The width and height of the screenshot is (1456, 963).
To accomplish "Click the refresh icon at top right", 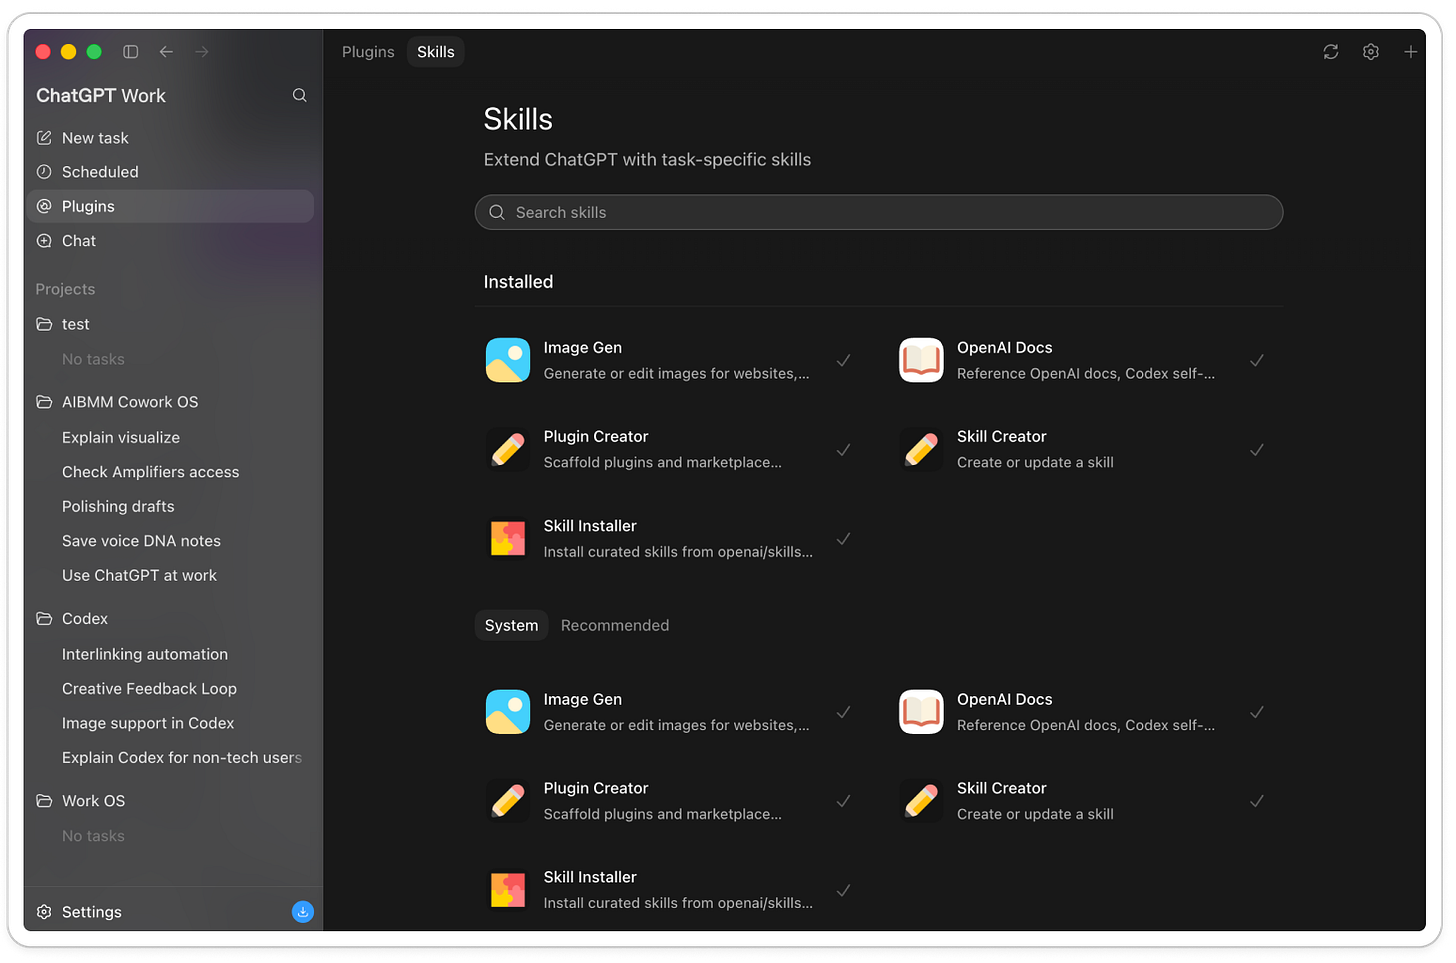I will pos(1330,52).
